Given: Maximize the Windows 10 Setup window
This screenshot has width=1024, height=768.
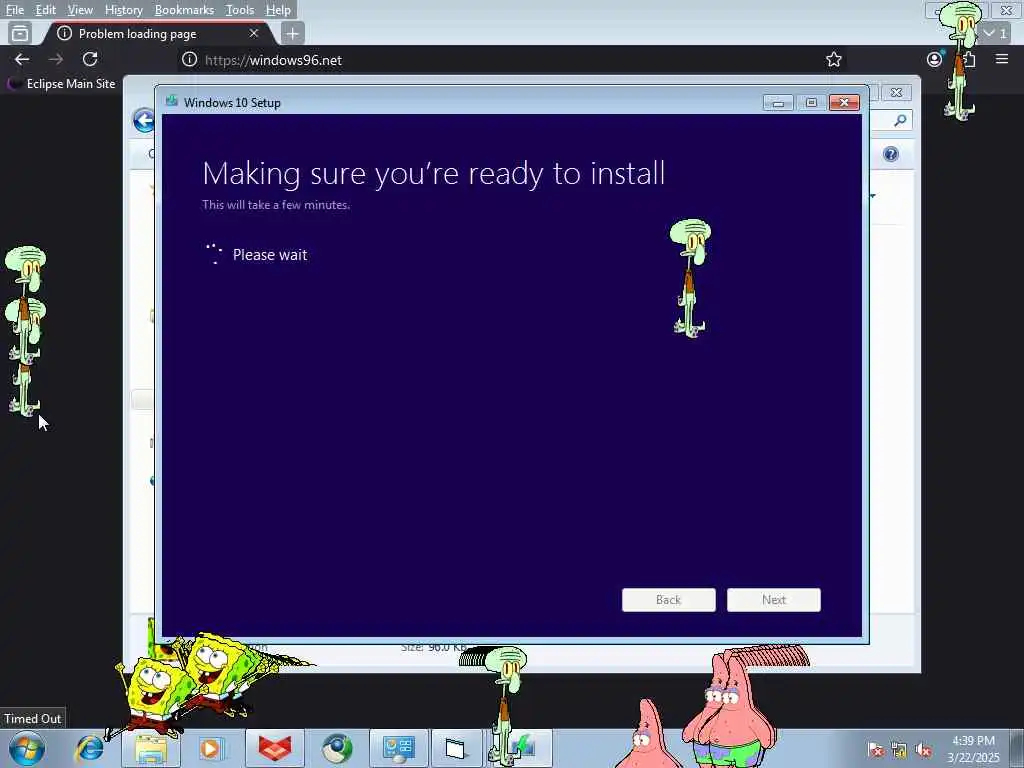Looking at the screenshot, I should [811, 103].
